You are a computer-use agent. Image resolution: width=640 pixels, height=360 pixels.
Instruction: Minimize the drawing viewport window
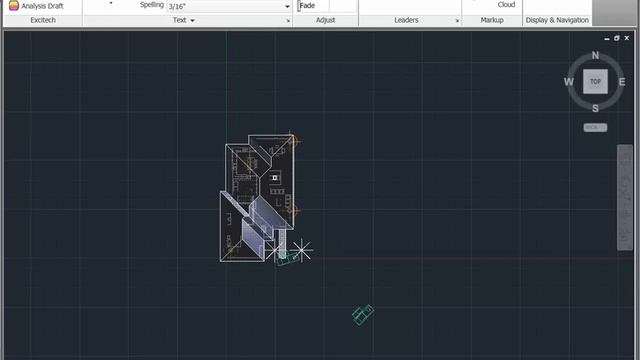coord(607,38)
